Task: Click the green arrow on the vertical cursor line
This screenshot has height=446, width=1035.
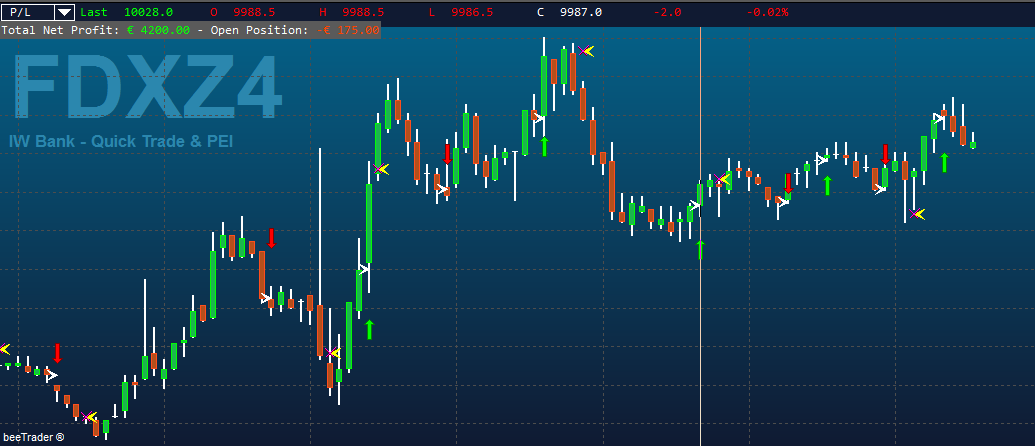Action: [700, 250]
